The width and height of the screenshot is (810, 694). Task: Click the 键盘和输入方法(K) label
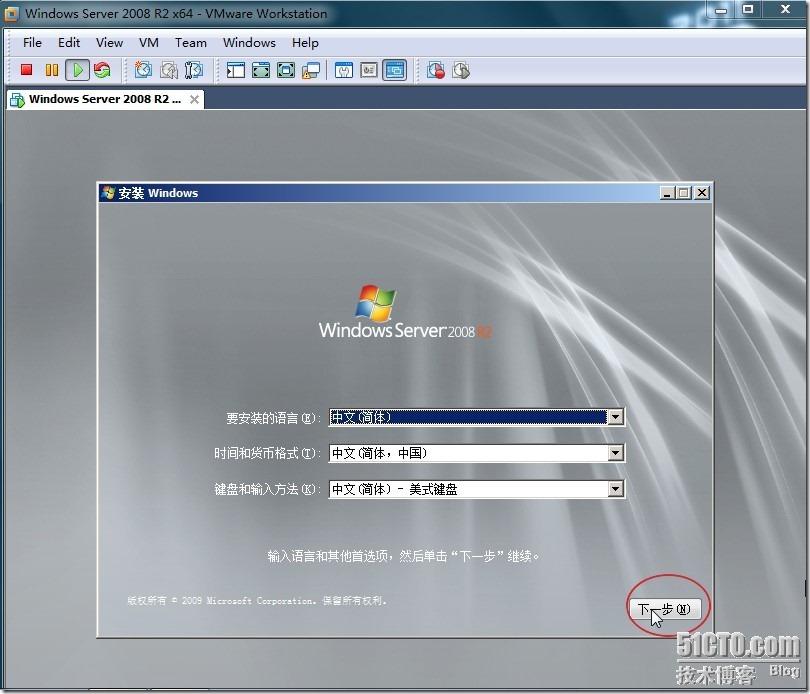pos(267,489)
